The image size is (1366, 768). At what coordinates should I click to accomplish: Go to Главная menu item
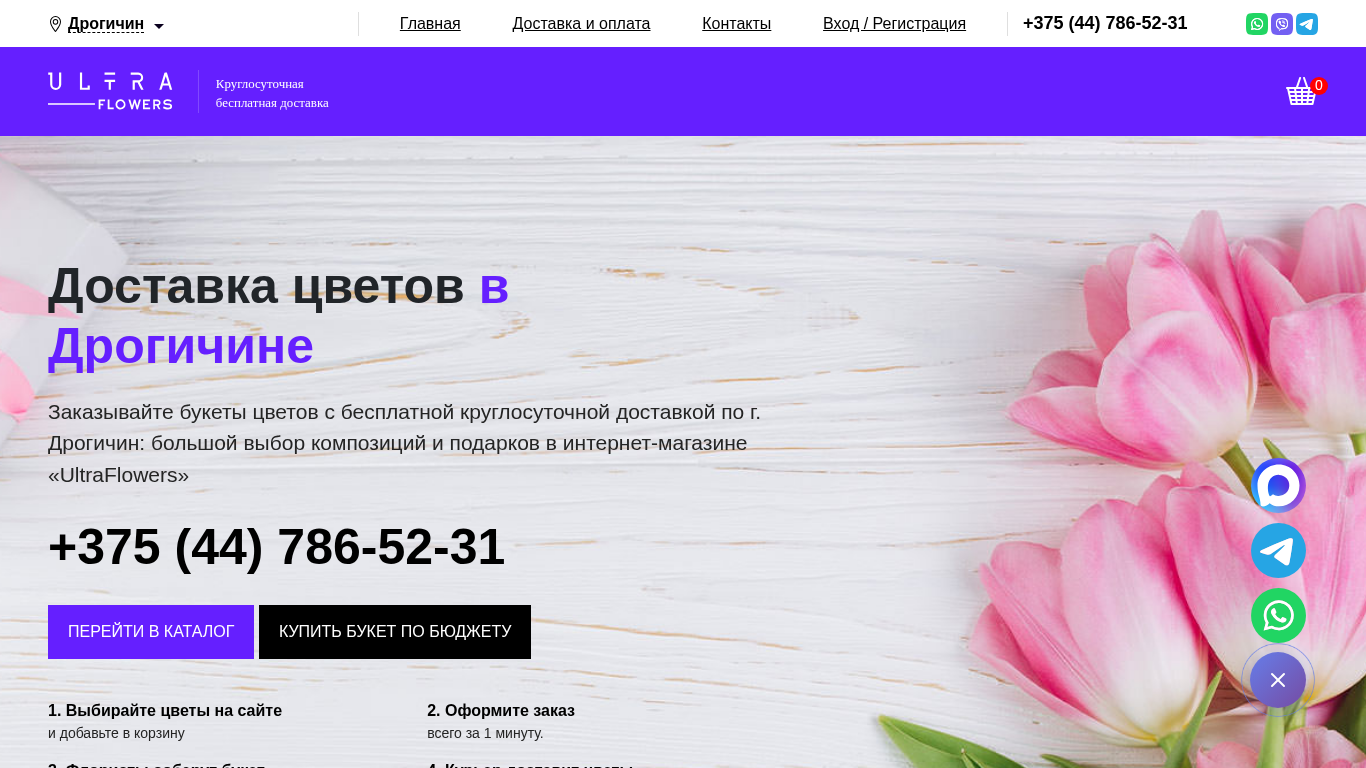click(430, 24)
